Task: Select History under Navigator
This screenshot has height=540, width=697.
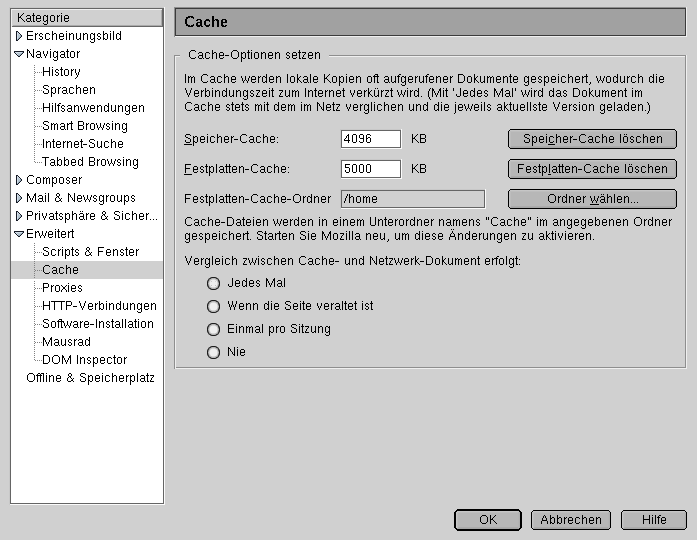Action: click(61, 72)
